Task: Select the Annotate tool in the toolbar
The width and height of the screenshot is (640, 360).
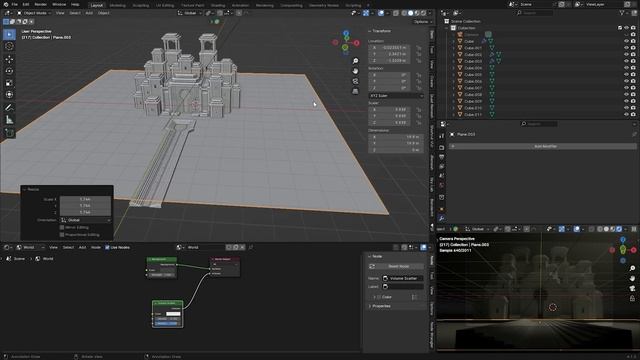Action: coord(9,108)
